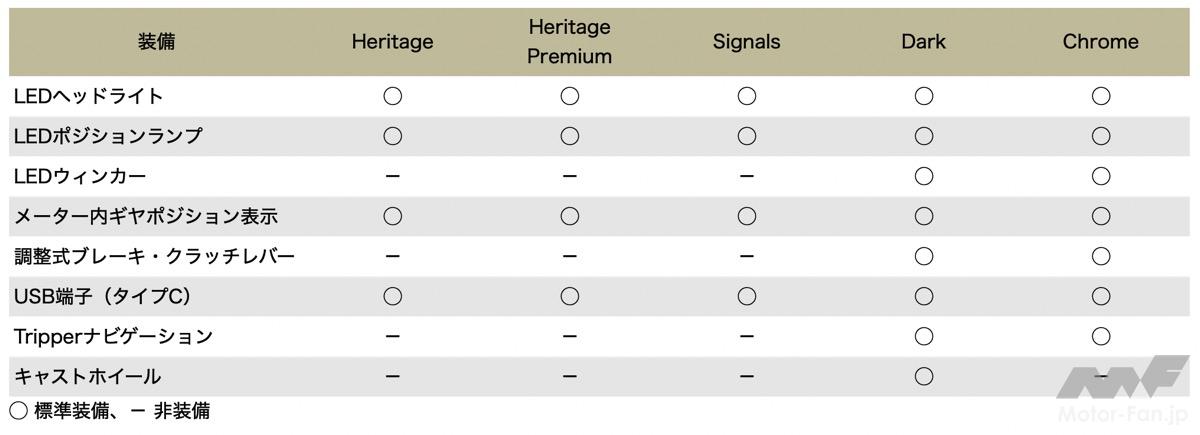Click Tripperナビゲーション circle under Chrome
This screenshot has width=1200, height=435.
point(1100,337)
